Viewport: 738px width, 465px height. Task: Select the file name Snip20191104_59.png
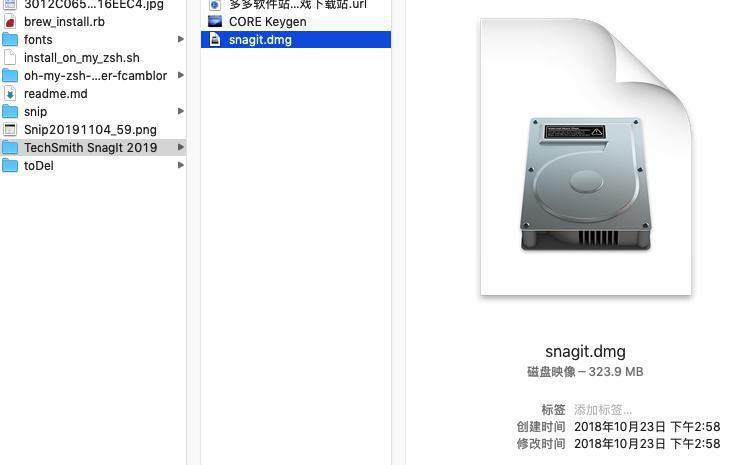(90, 129)
